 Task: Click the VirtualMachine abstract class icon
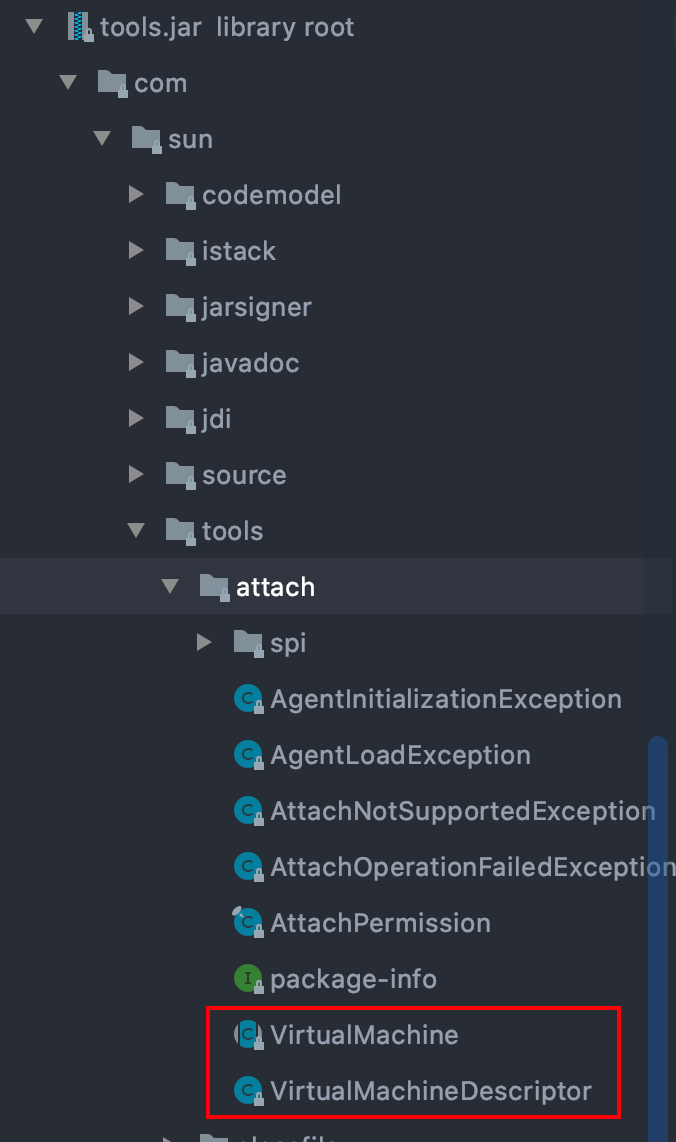coord(247,1035)
